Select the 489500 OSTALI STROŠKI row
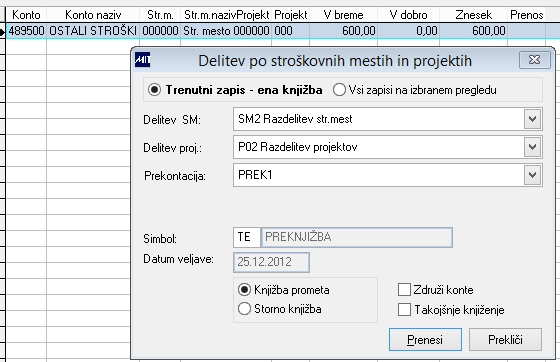Viewport: 560px width, 362px height. pyautogui.click(x=283, y=31)
